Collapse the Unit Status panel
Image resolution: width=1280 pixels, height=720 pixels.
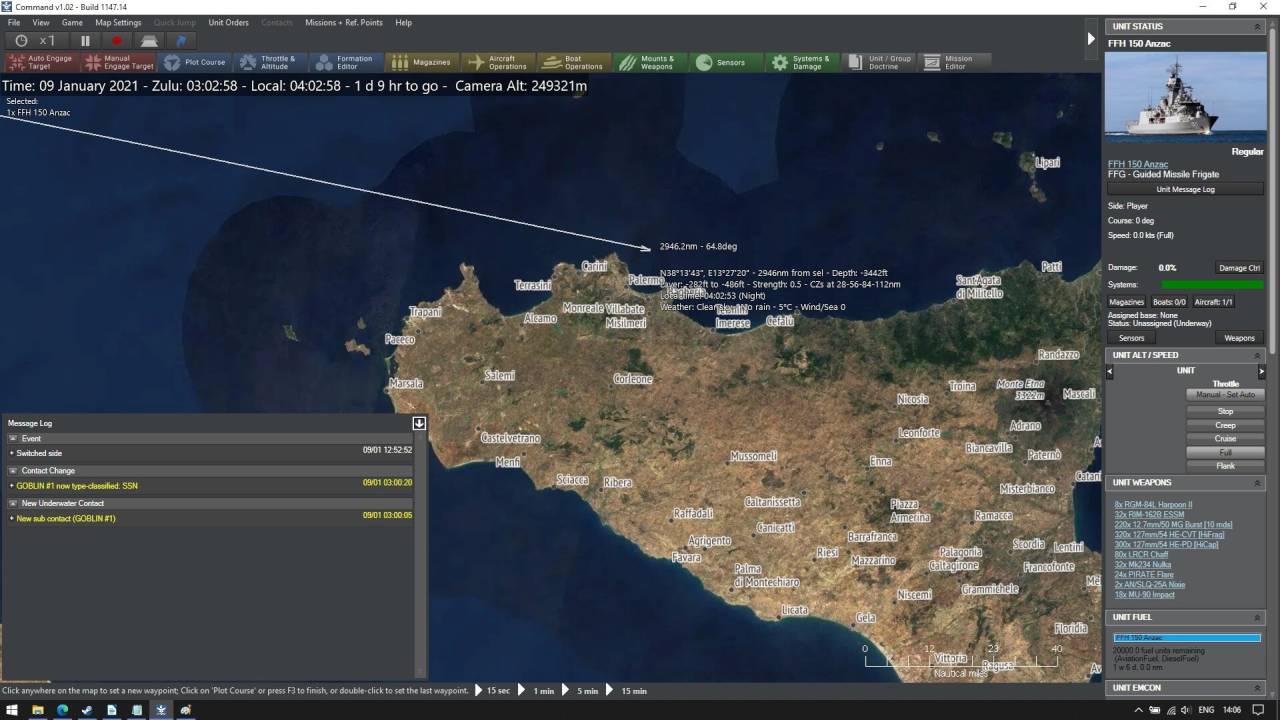click(x=1258, y=26)
